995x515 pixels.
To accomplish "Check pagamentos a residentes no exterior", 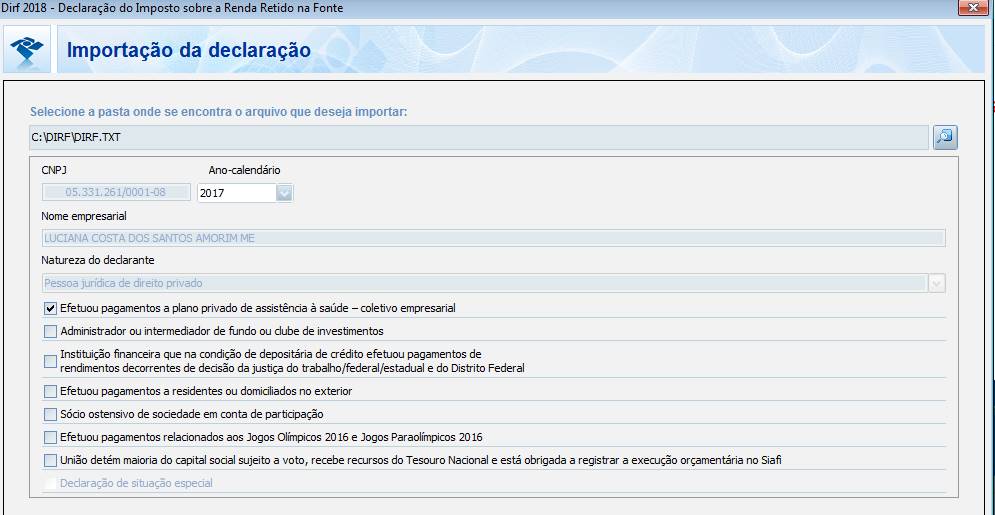I will (x=50, y=391).
